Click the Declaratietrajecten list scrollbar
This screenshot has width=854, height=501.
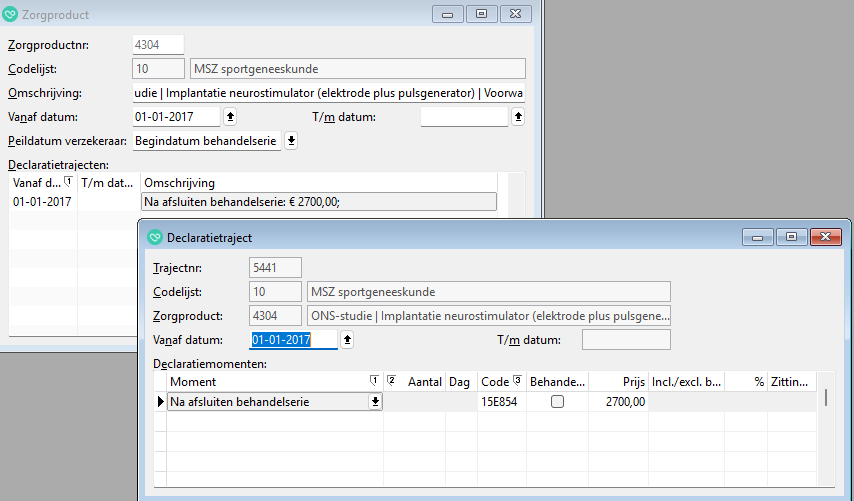(516, 195)
